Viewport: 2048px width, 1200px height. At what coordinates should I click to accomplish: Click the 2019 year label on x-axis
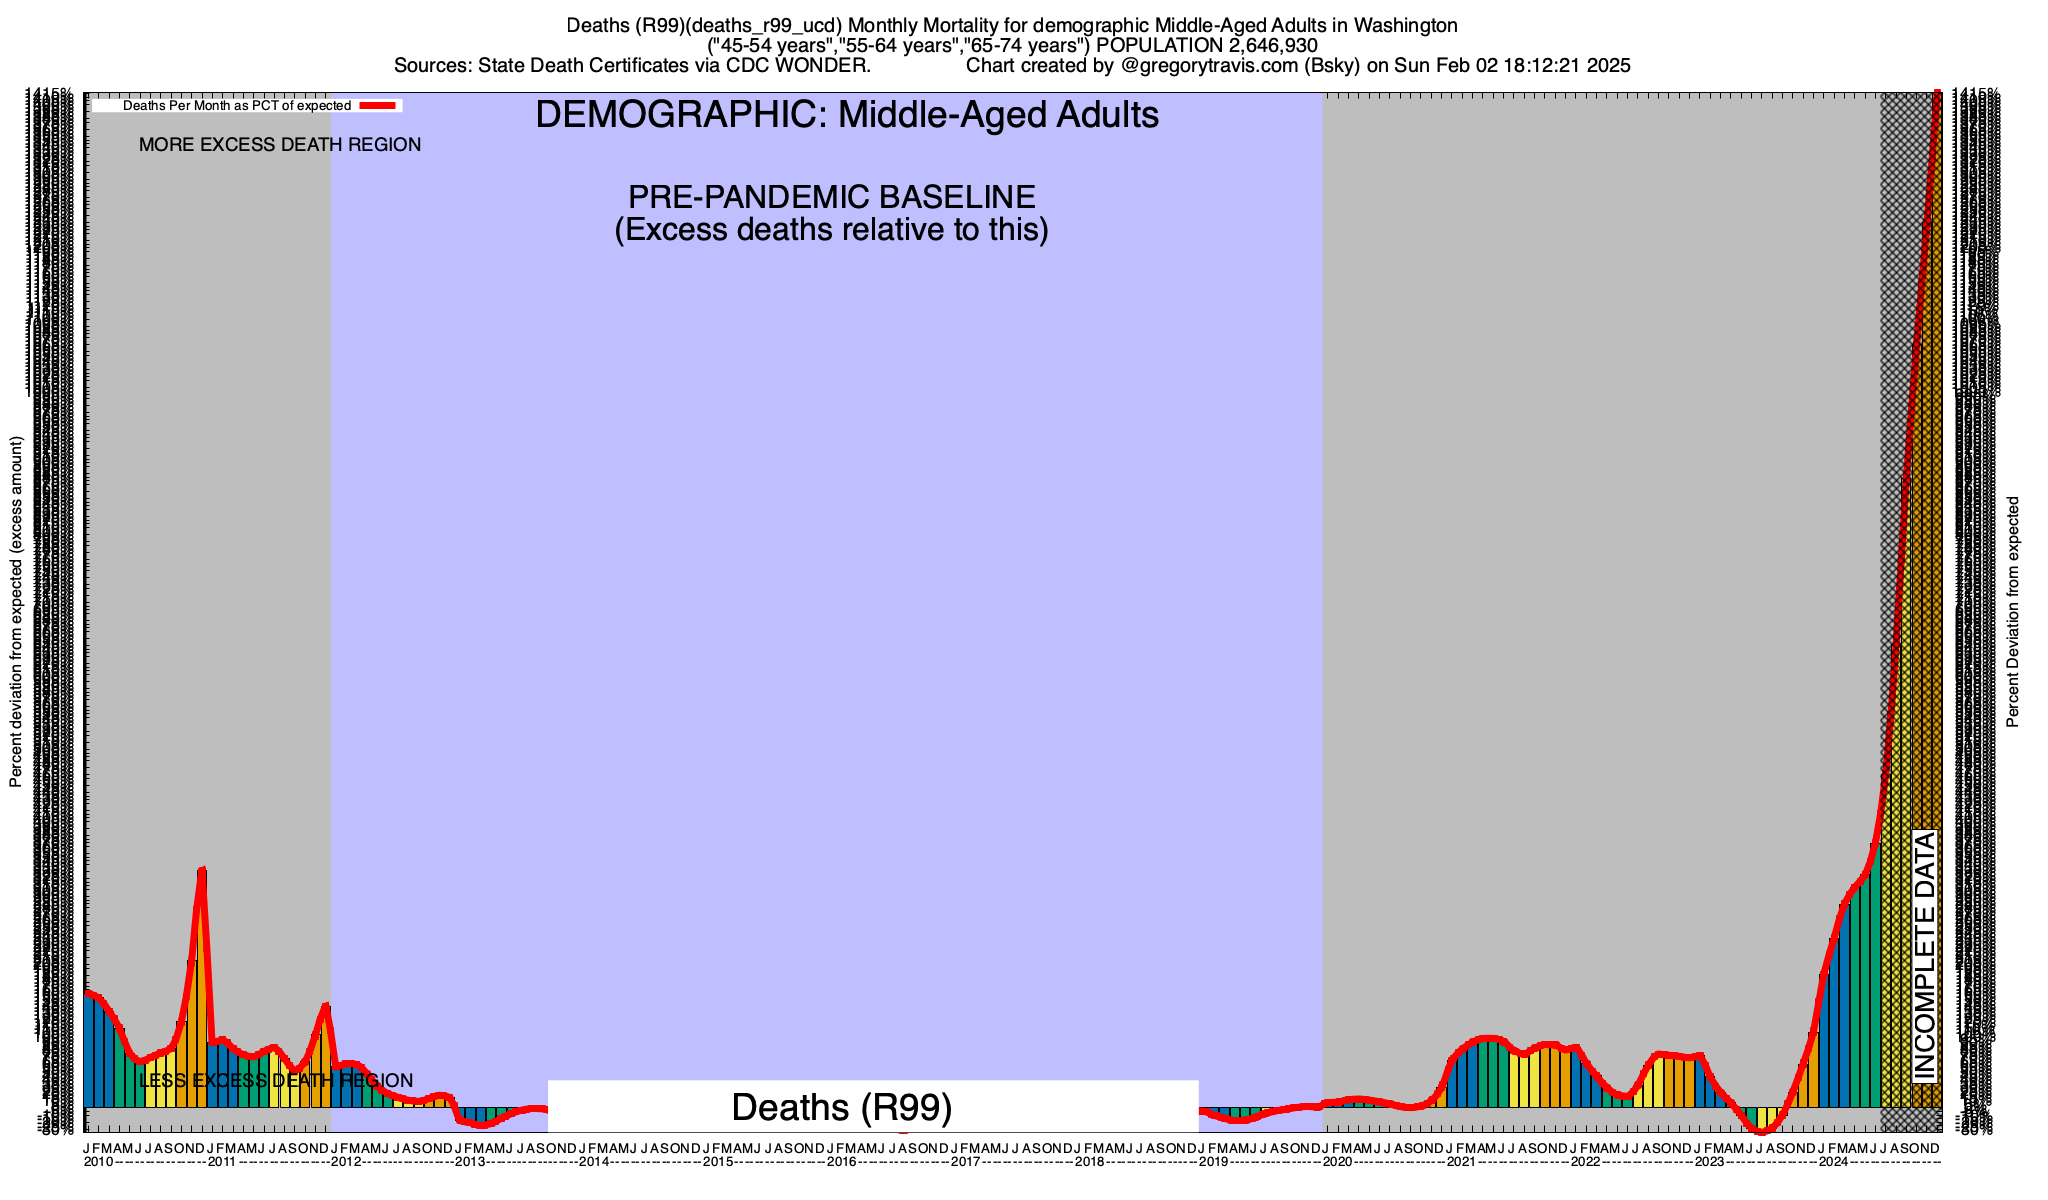point(1214,1162)
